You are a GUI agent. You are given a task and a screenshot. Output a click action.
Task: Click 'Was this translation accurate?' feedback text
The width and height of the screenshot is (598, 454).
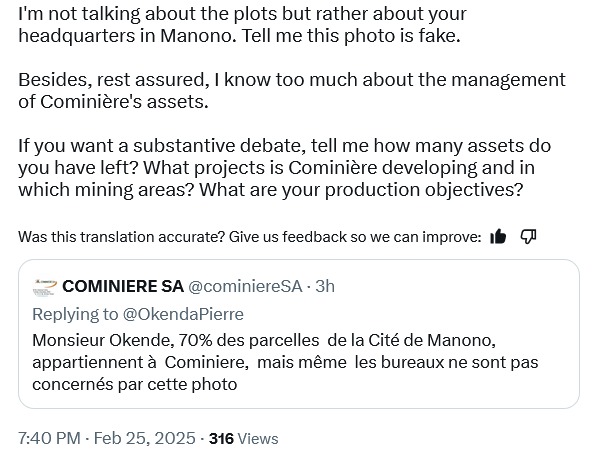[x=249, y=237]
